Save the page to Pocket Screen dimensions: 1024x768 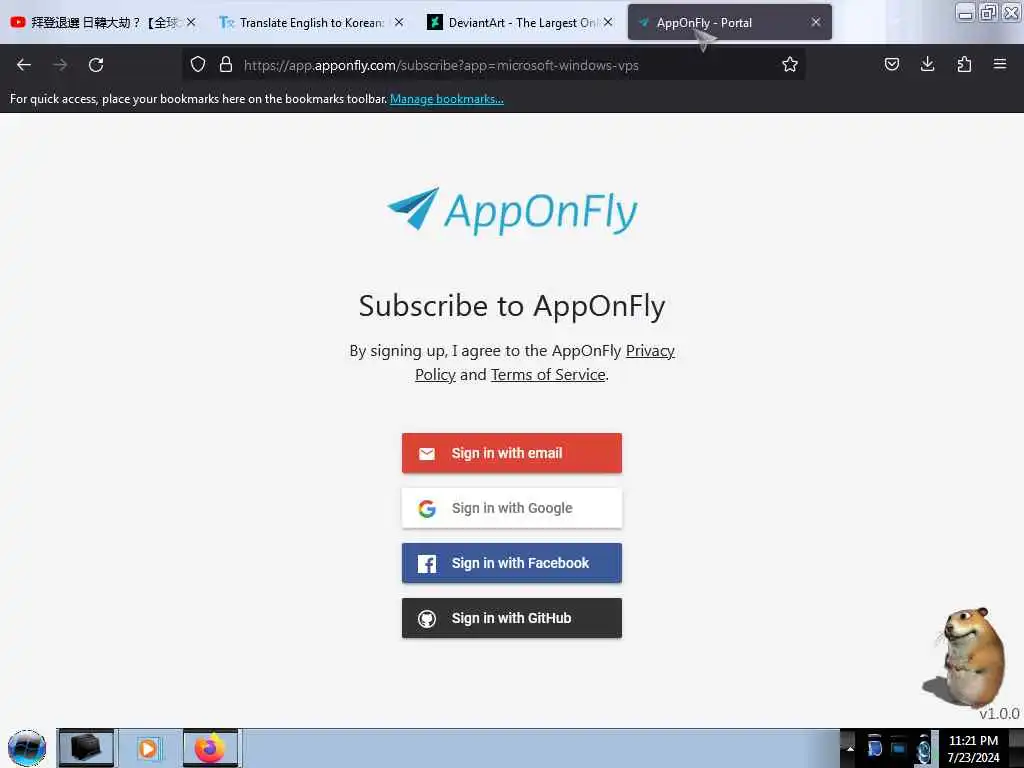coord(892,64)
